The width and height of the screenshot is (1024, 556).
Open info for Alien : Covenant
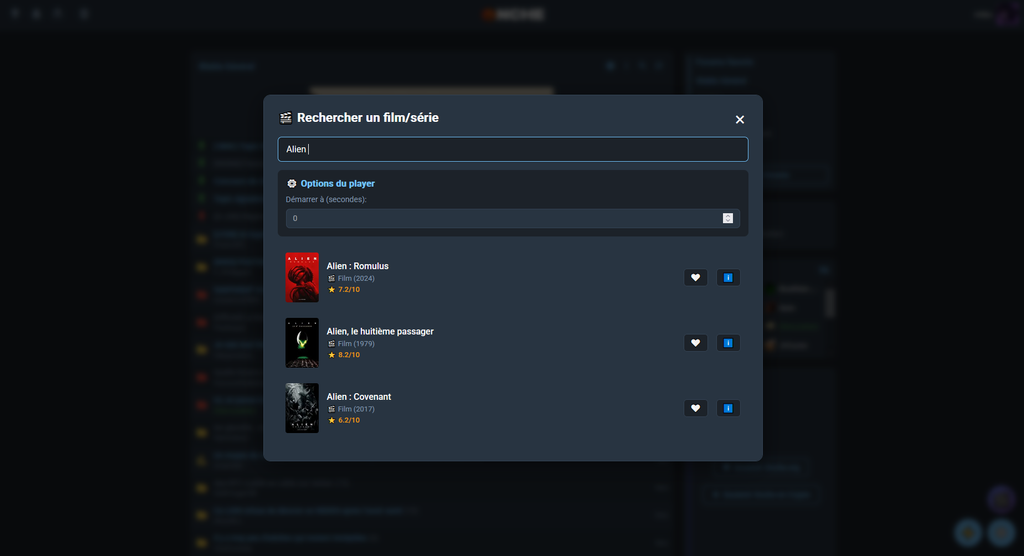728,408
